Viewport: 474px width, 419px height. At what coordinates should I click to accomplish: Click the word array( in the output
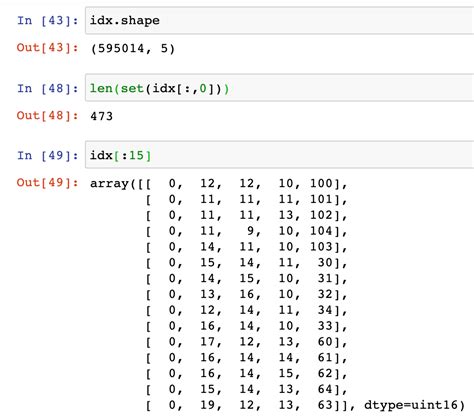(x=113, y=184)
